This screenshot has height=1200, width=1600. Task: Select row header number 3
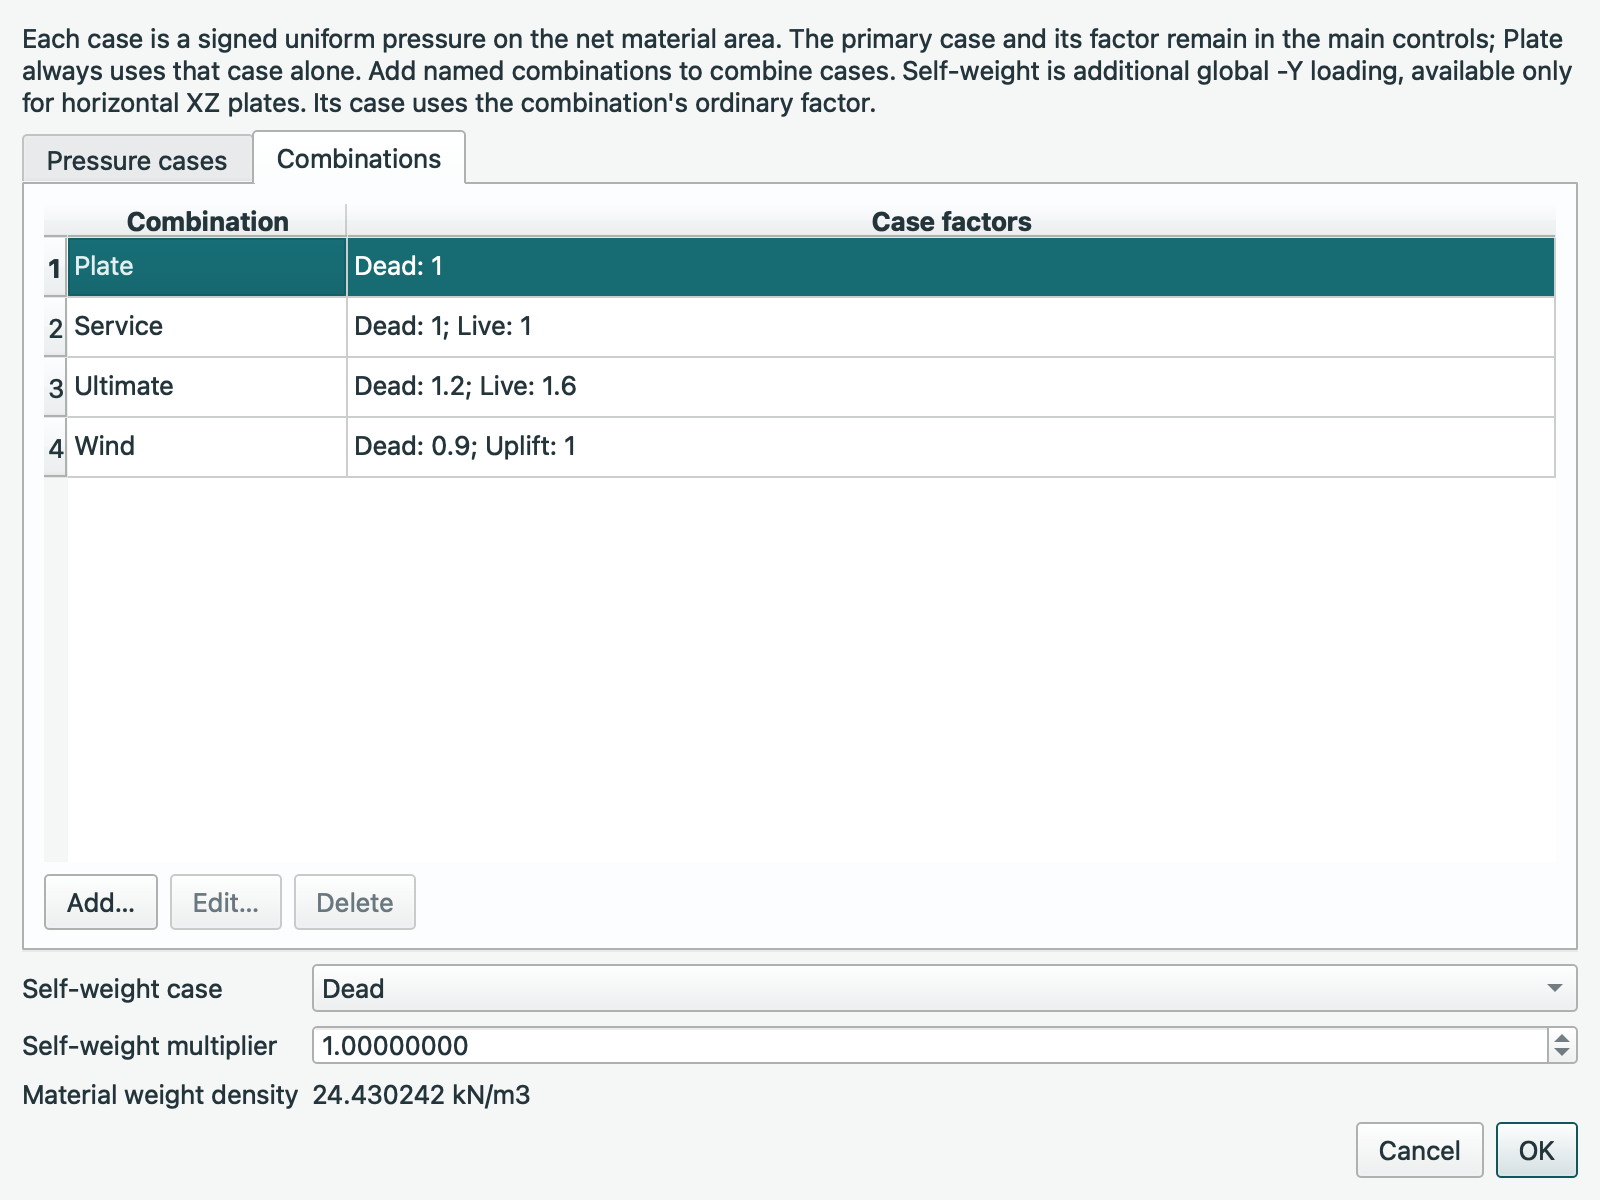(x=55, y=387)
